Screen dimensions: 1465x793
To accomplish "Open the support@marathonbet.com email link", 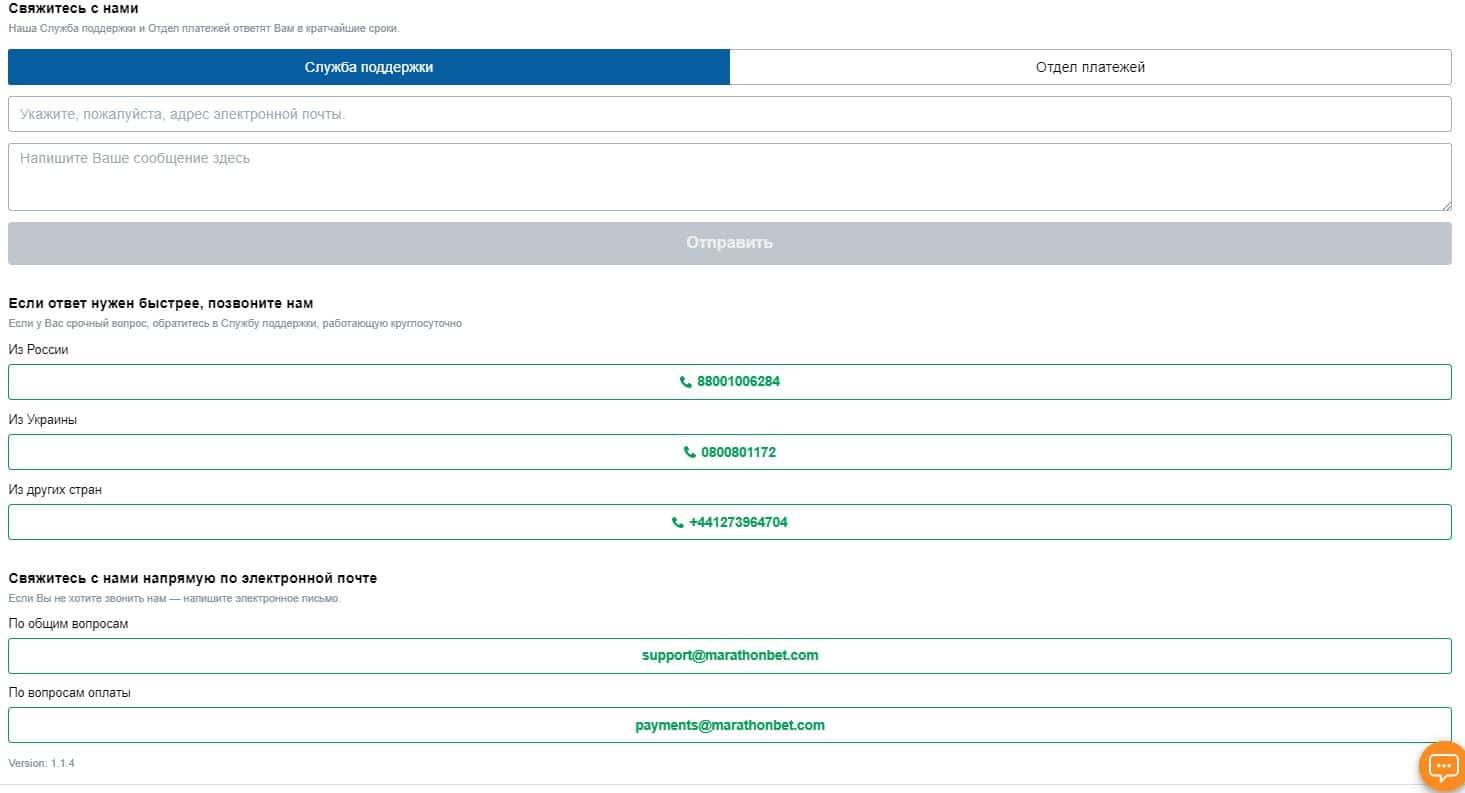I will coord(730,656).
